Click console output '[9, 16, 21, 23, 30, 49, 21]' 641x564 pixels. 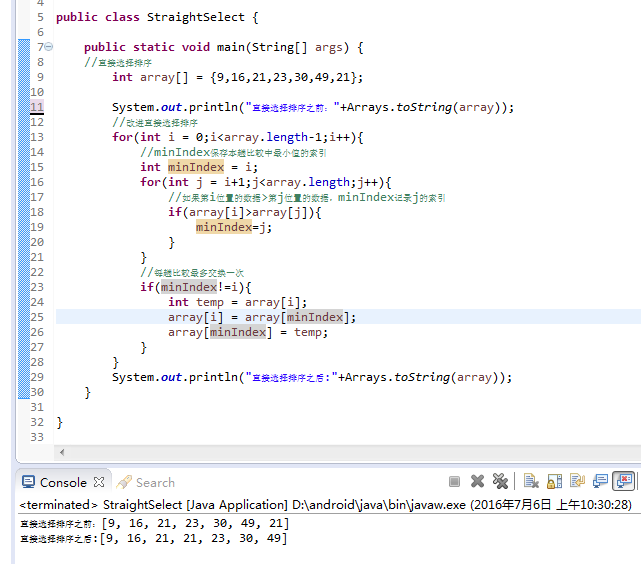pos(195,524)
